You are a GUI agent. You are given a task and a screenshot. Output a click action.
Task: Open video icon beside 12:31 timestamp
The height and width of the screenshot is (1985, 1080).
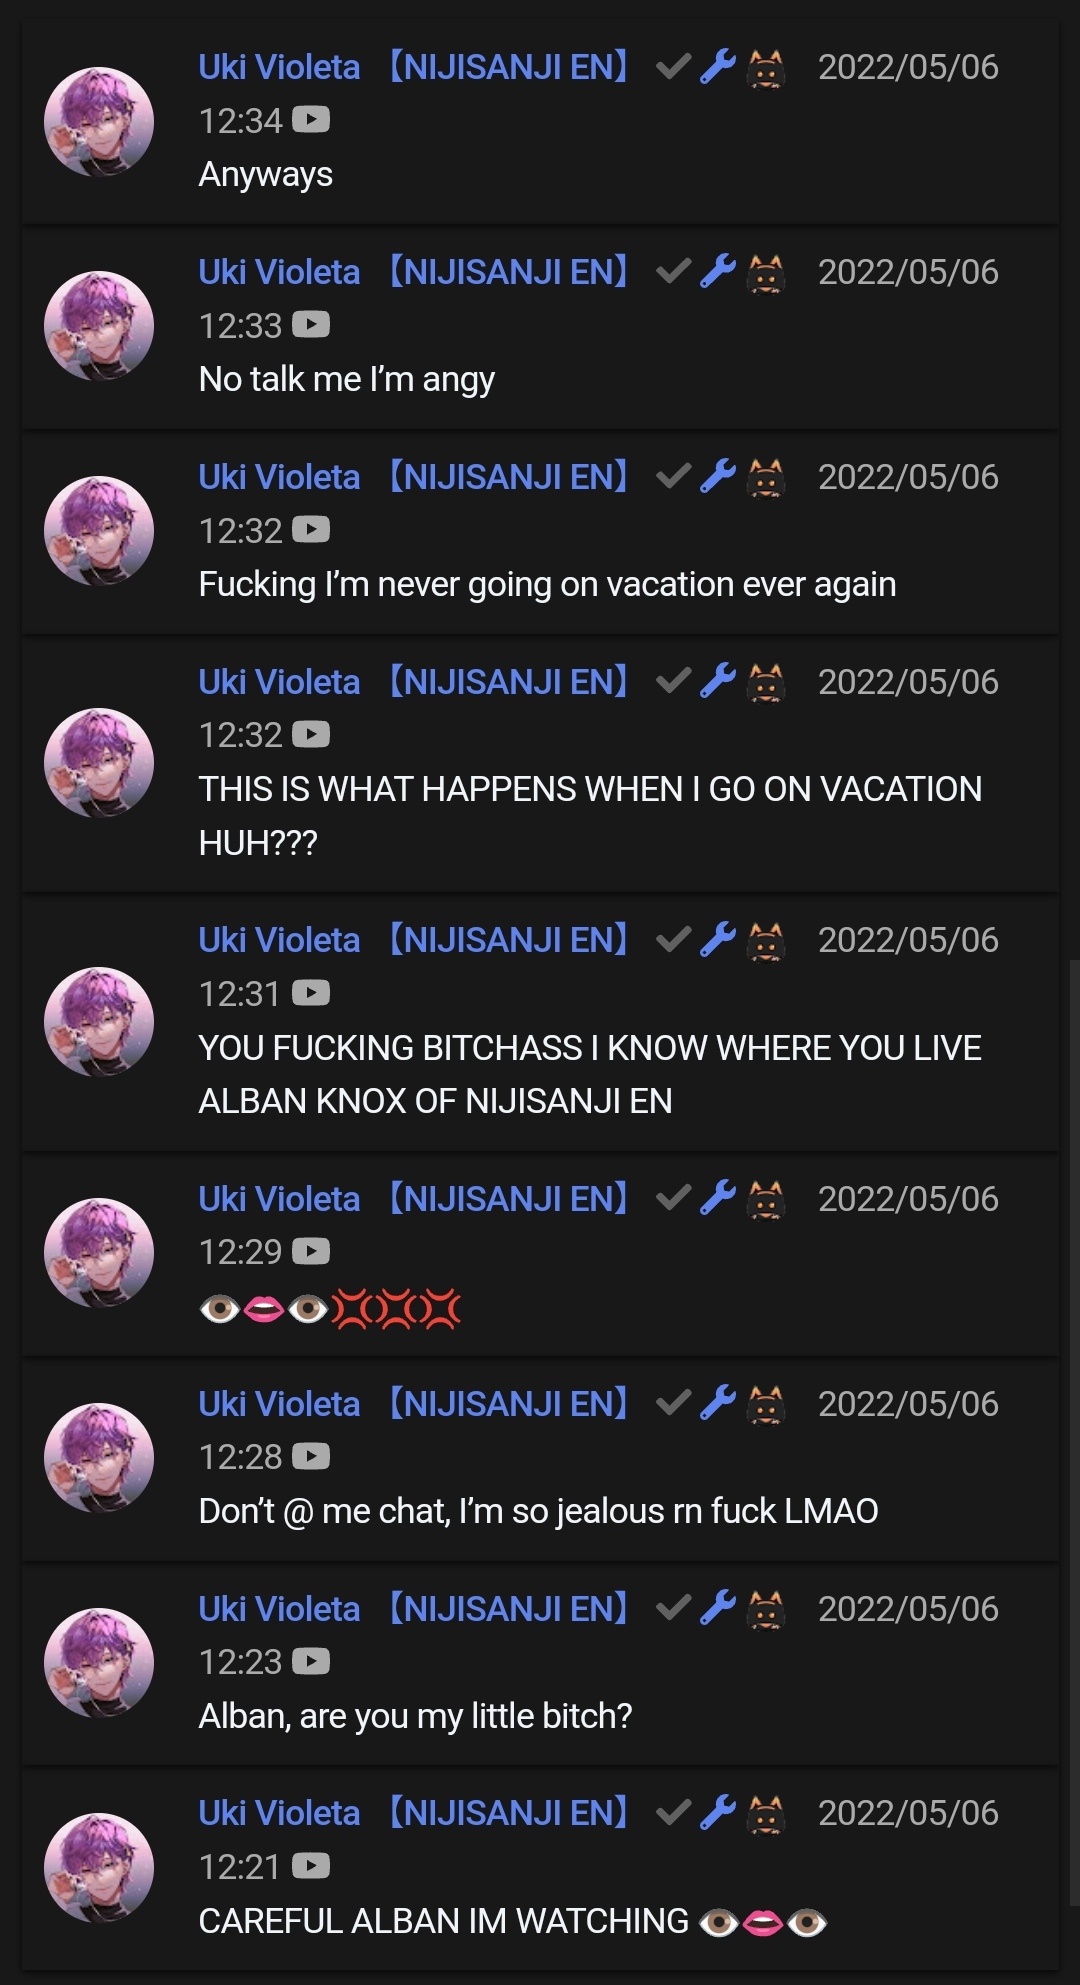[x=311, y=993]
